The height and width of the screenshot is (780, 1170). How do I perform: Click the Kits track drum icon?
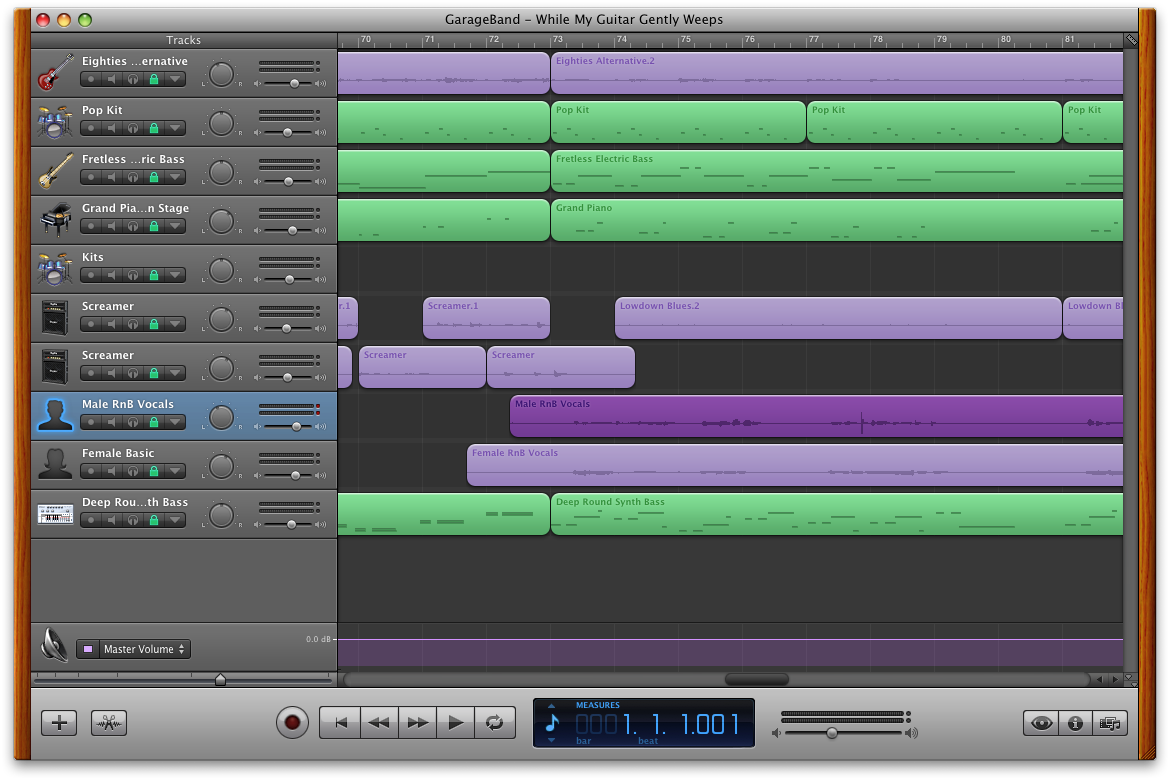55,269
